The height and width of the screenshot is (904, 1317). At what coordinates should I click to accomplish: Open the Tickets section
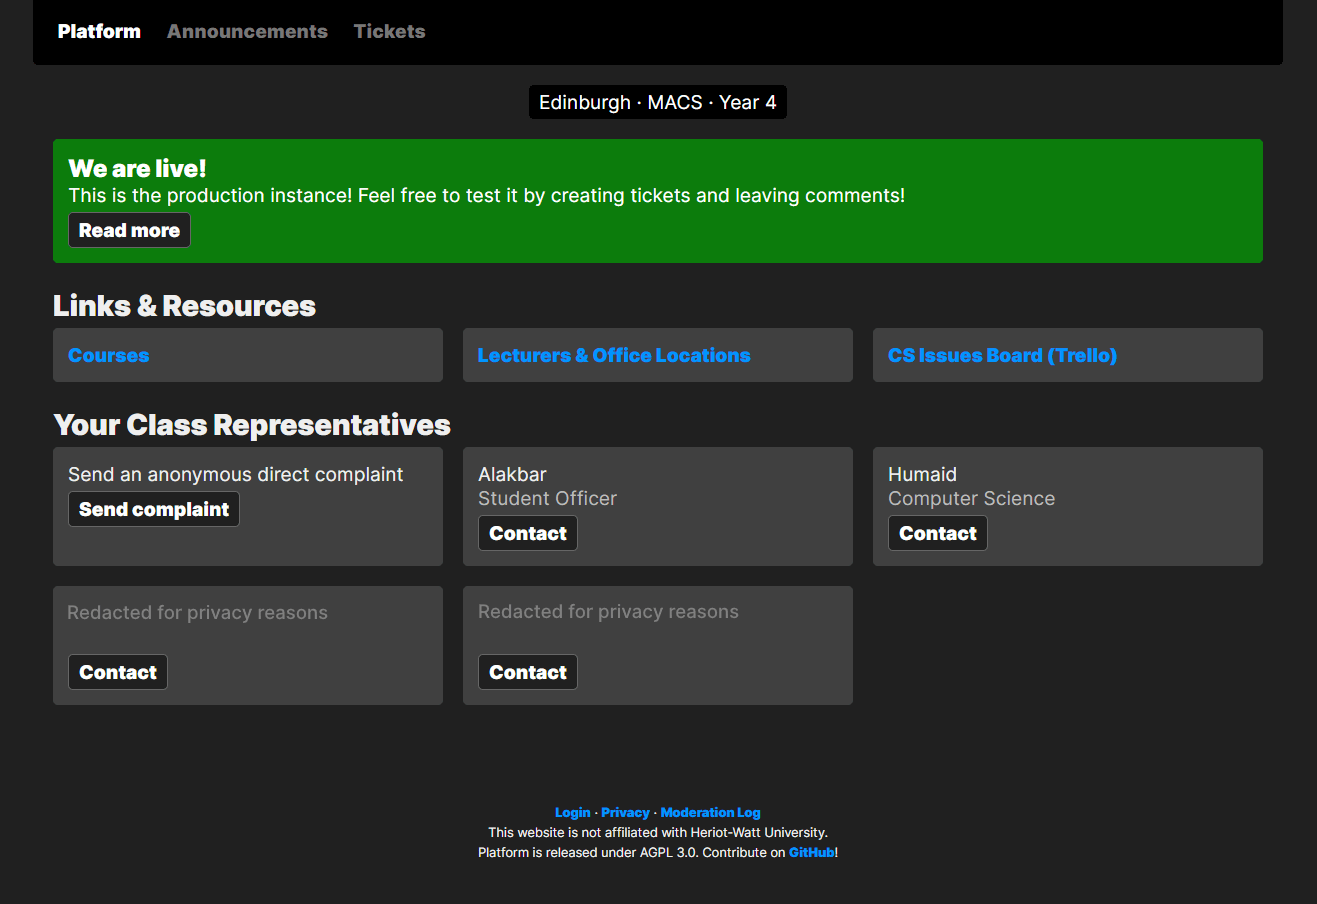click(389, 31)
